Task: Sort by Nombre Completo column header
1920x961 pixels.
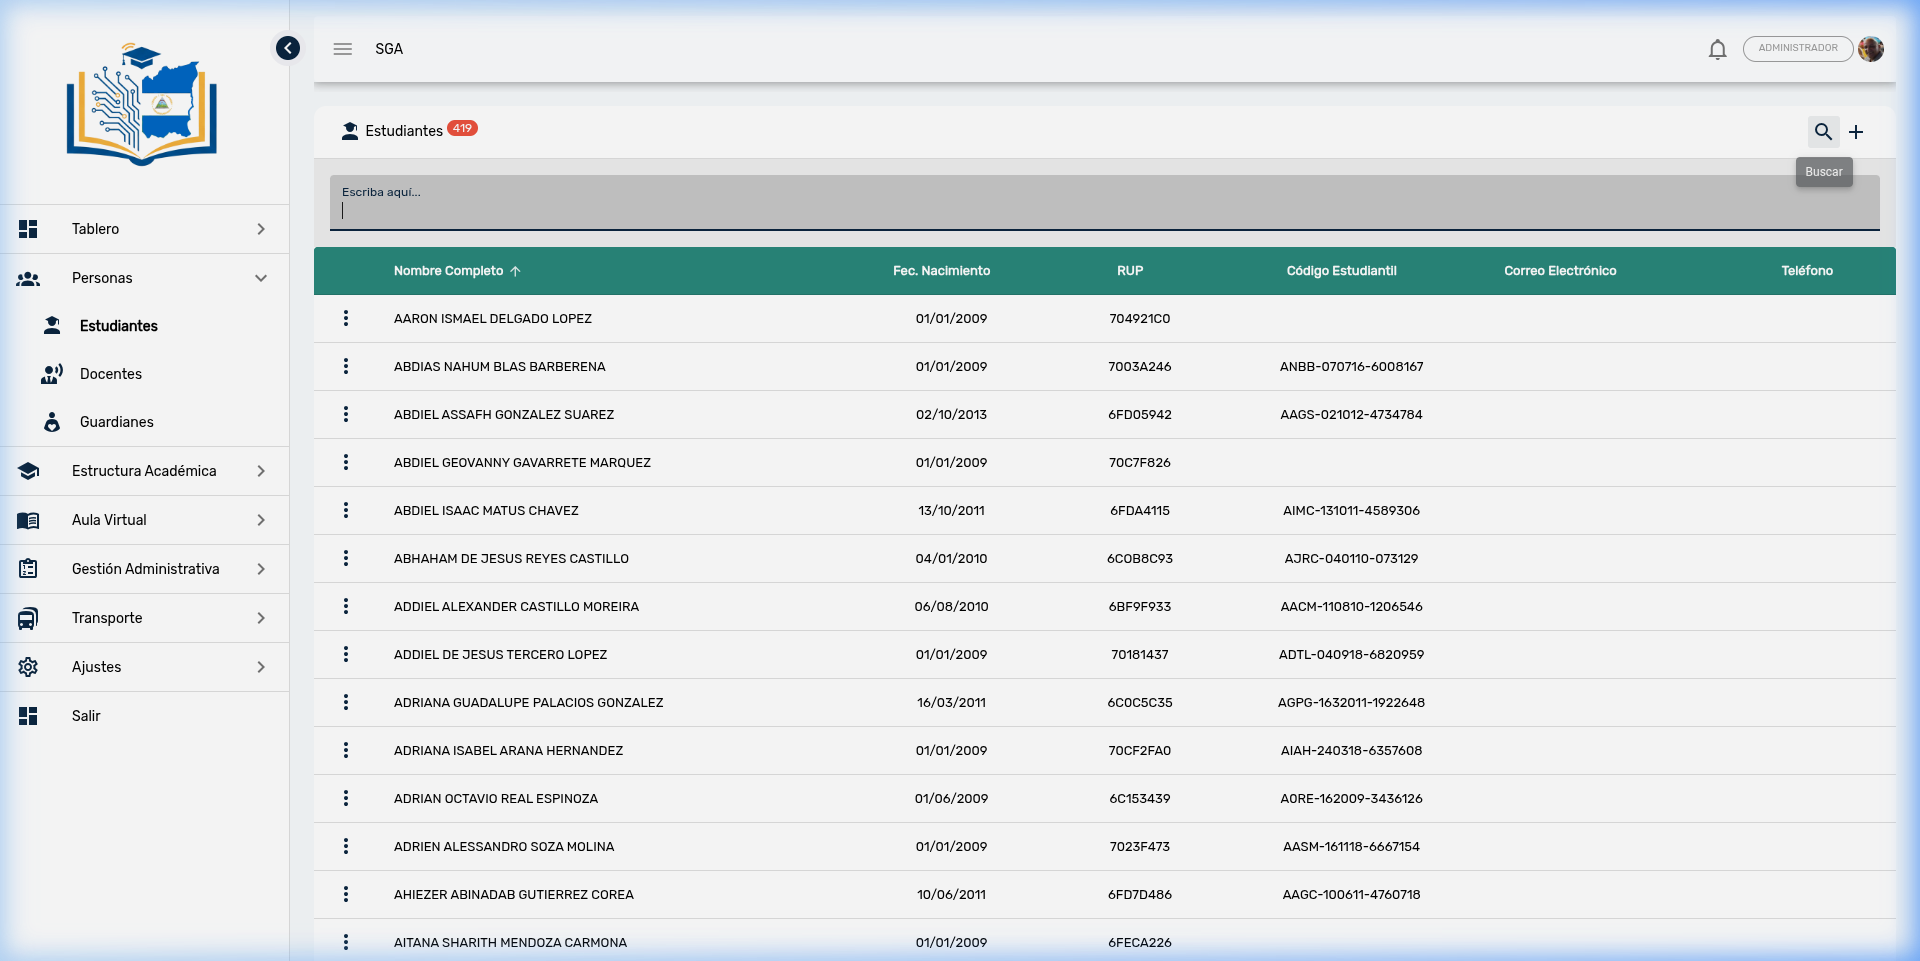Action: point(449,271)
